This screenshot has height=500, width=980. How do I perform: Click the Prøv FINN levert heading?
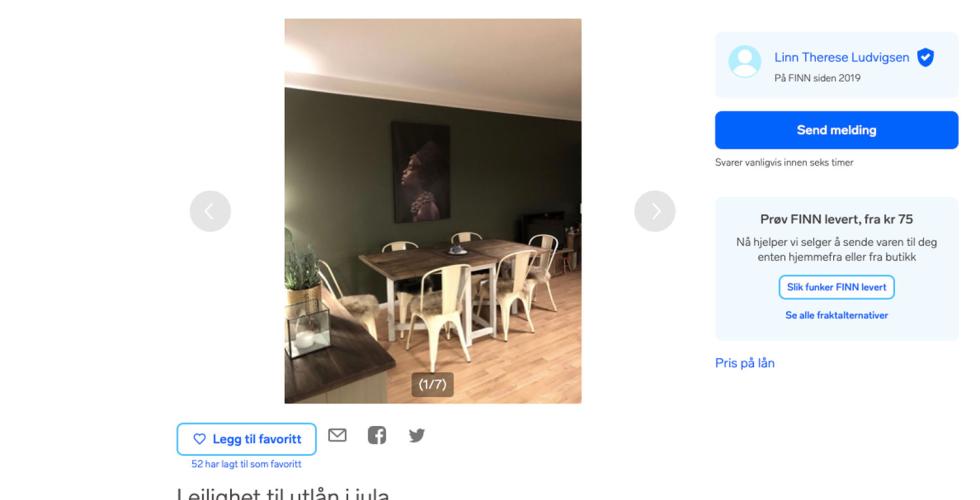(836, 219)
